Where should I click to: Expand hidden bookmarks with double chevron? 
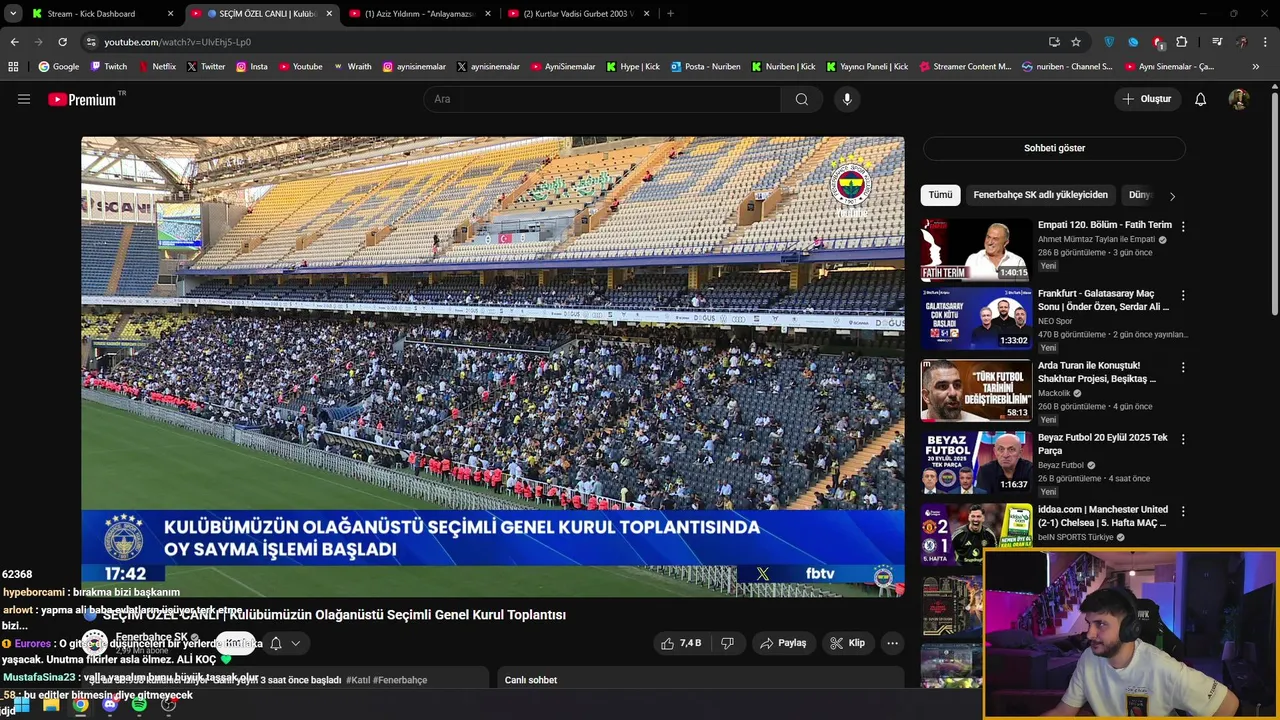coord(1256,67)
